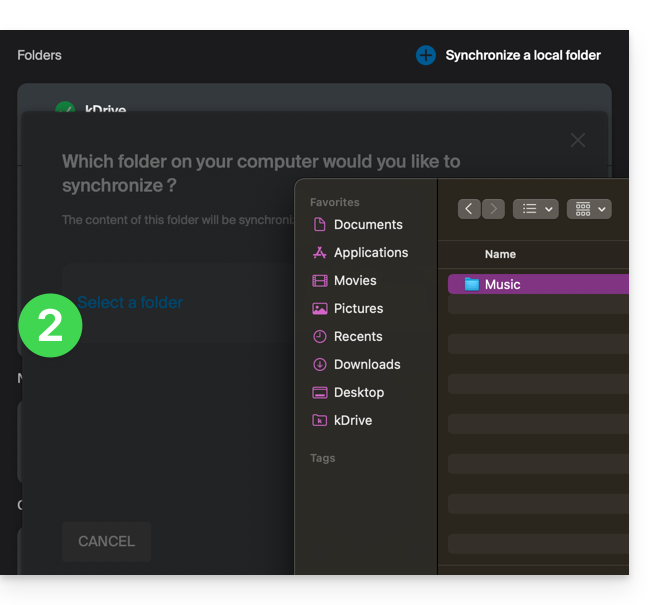Sort files by the Name column header
This screenshot has width=659, height=605.
tap(500, 254)
